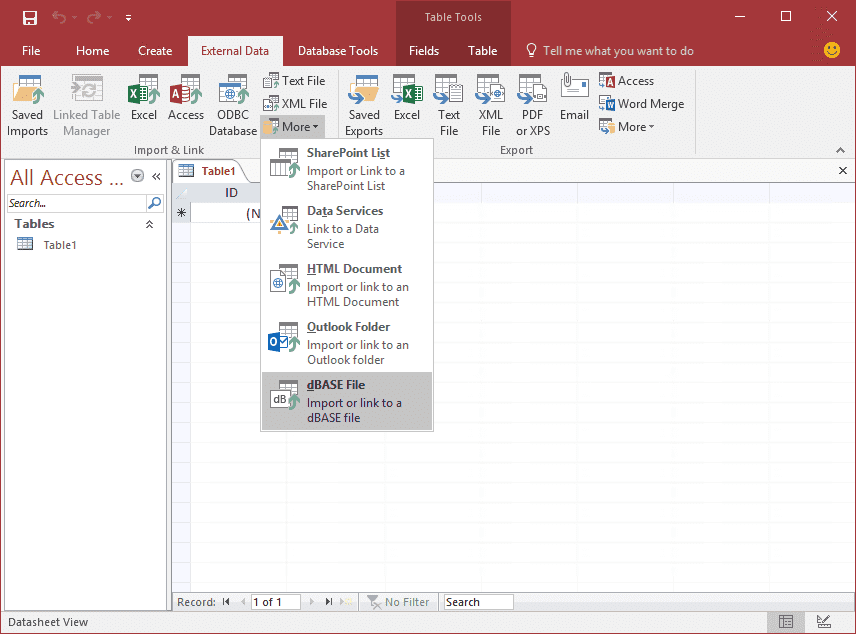The height and width of the screenshot is (634, 856).
Task: Click the Saved Exports icon
Action: [362, 100]
